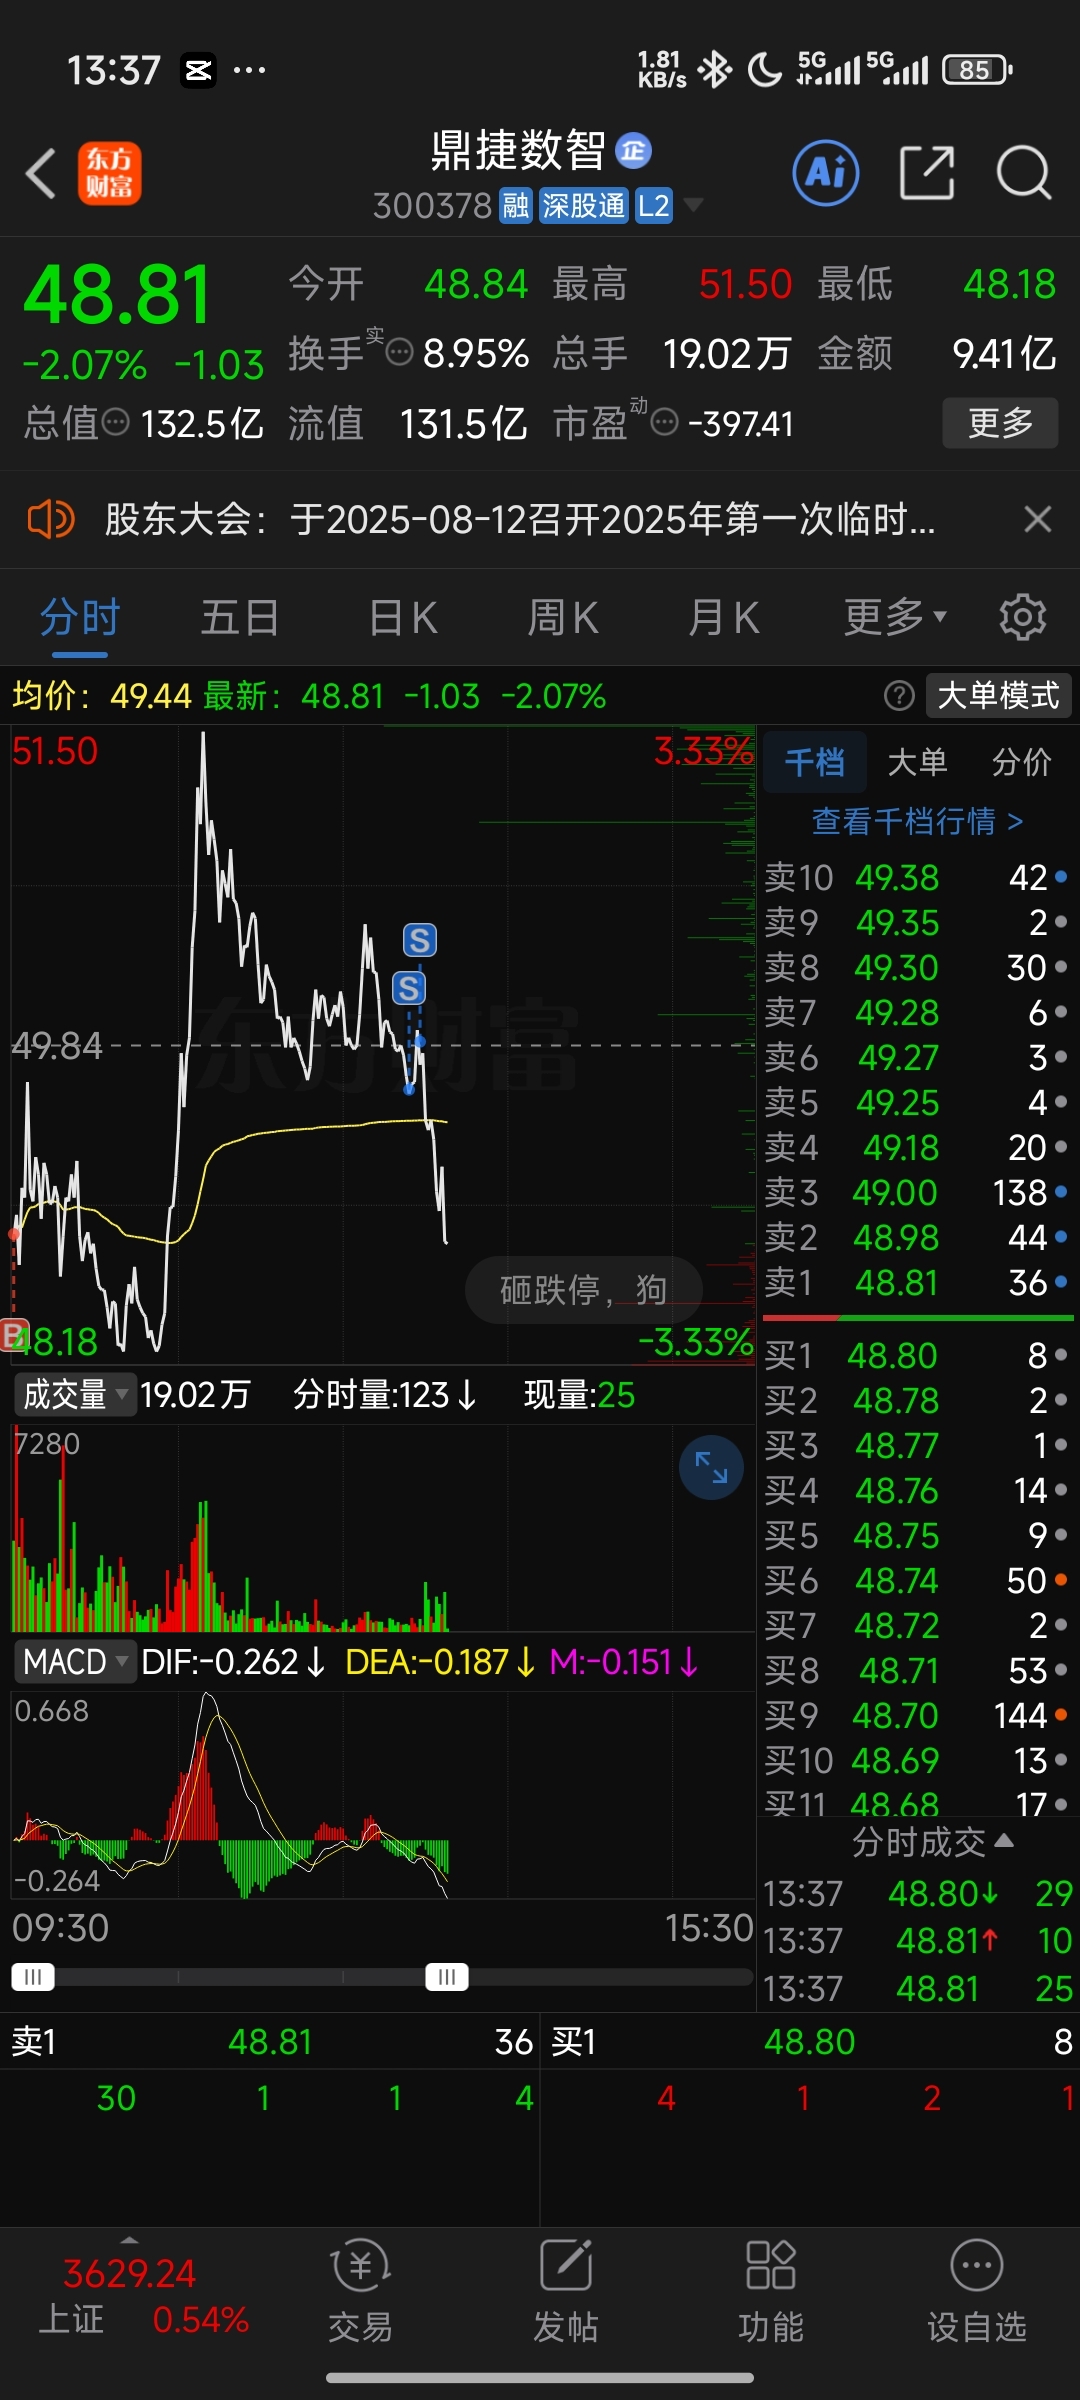Screen dimensions: 1080x2400
Task: Tap 均价 49.44 label
Action: pos(101,696)
